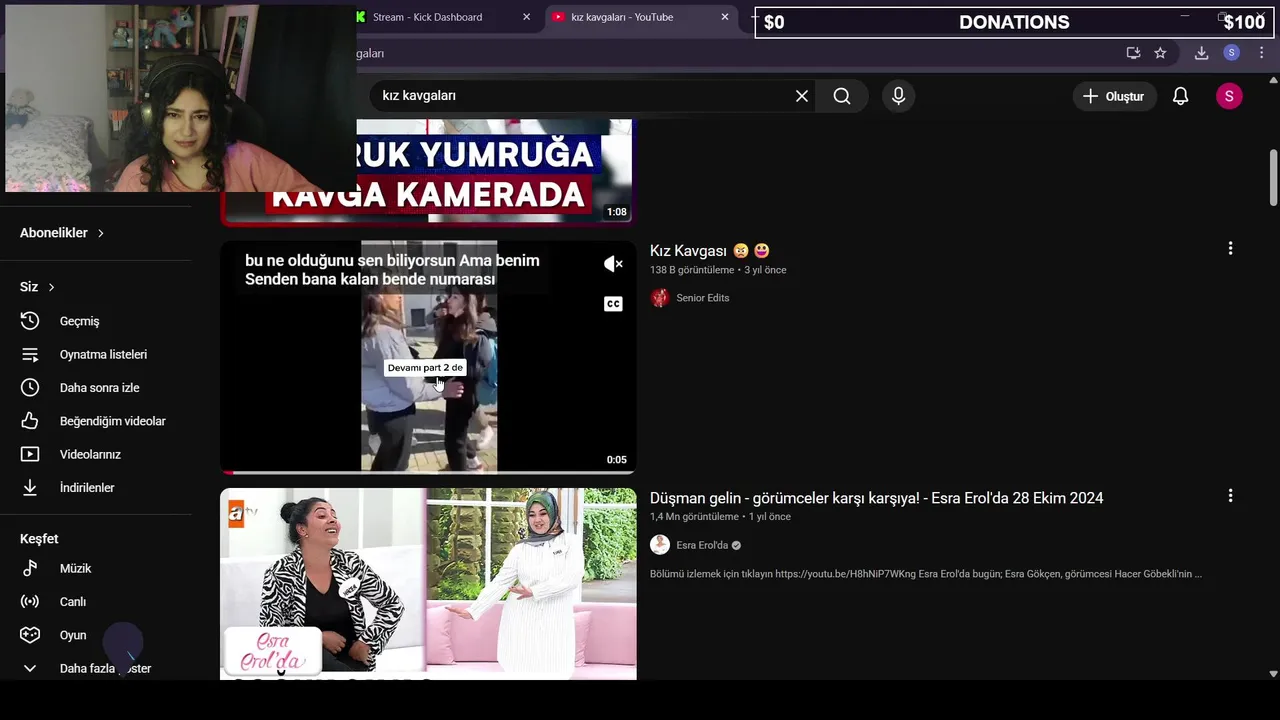The width and height of the screenshot is (1280, 720).
Task: Click the install app icon in address bar
Action: point(1133,53)
